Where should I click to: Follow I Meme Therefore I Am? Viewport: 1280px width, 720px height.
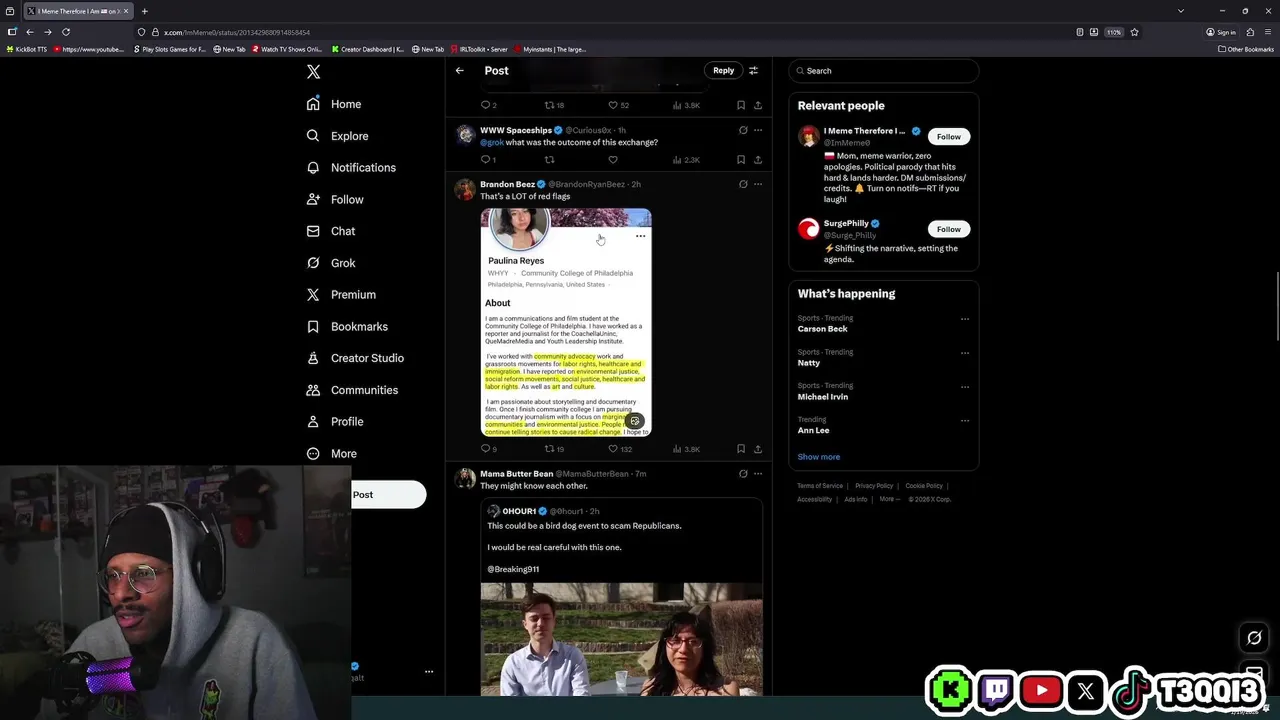(949, 137)
